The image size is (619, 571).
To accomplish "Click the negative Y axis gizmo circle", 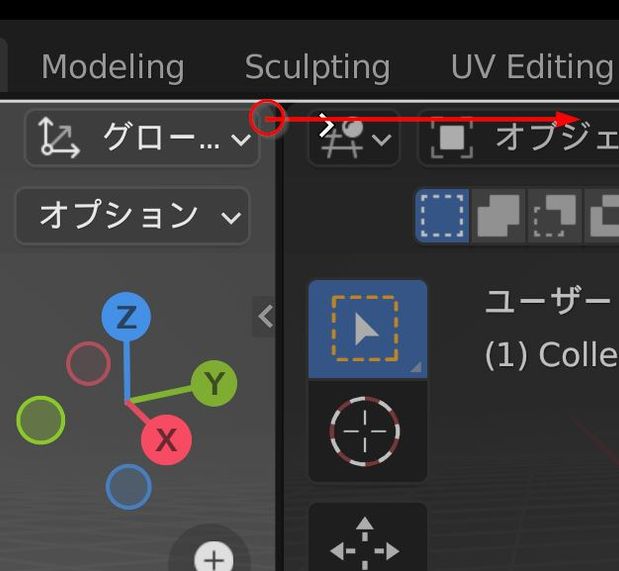I will (x=41, y=420).
